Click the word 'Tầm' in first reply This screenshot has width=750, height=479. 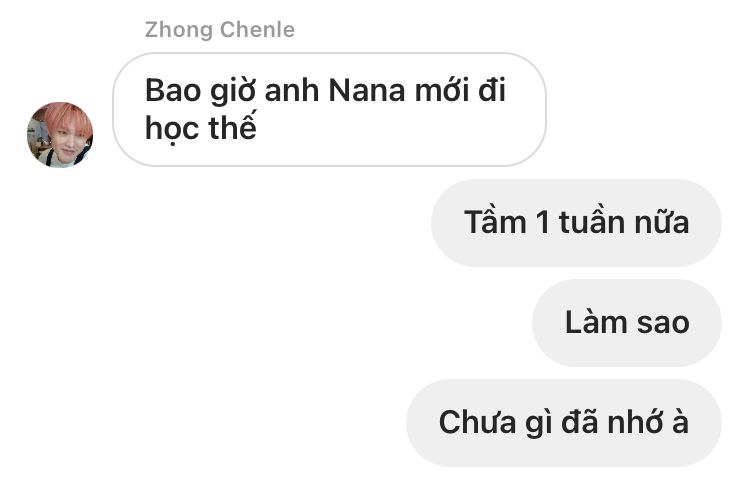pos(495,222)
